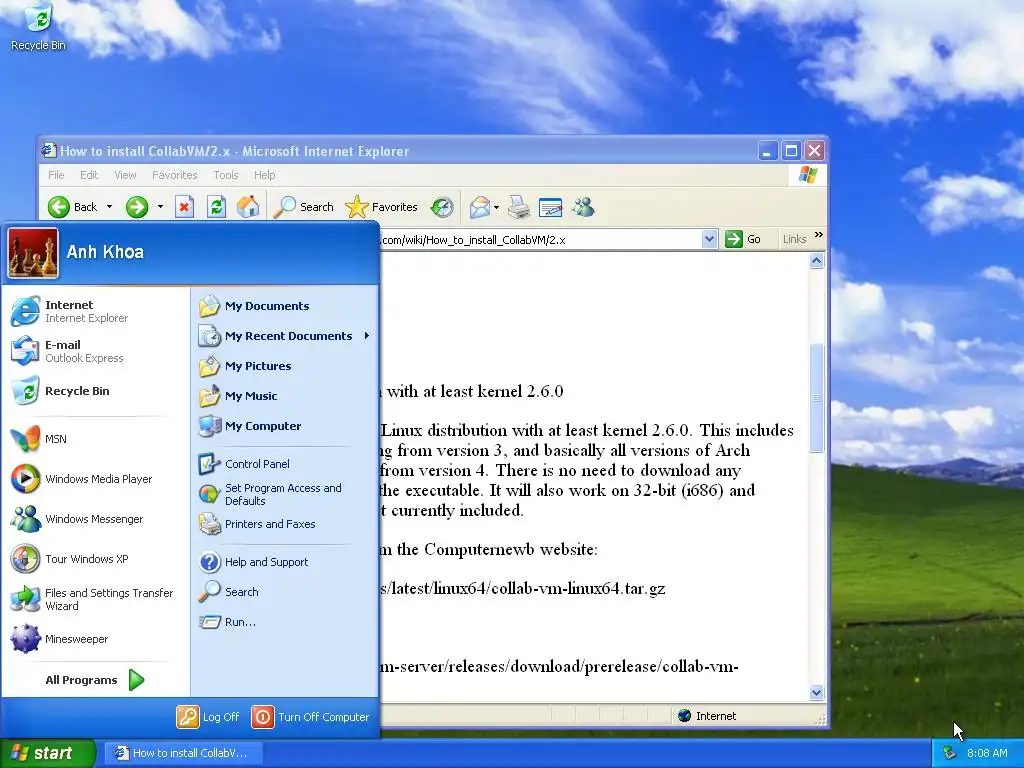Launch MSN from Start menu
The width and height of the screenshot is (1024, 768).
click(95, 439)
